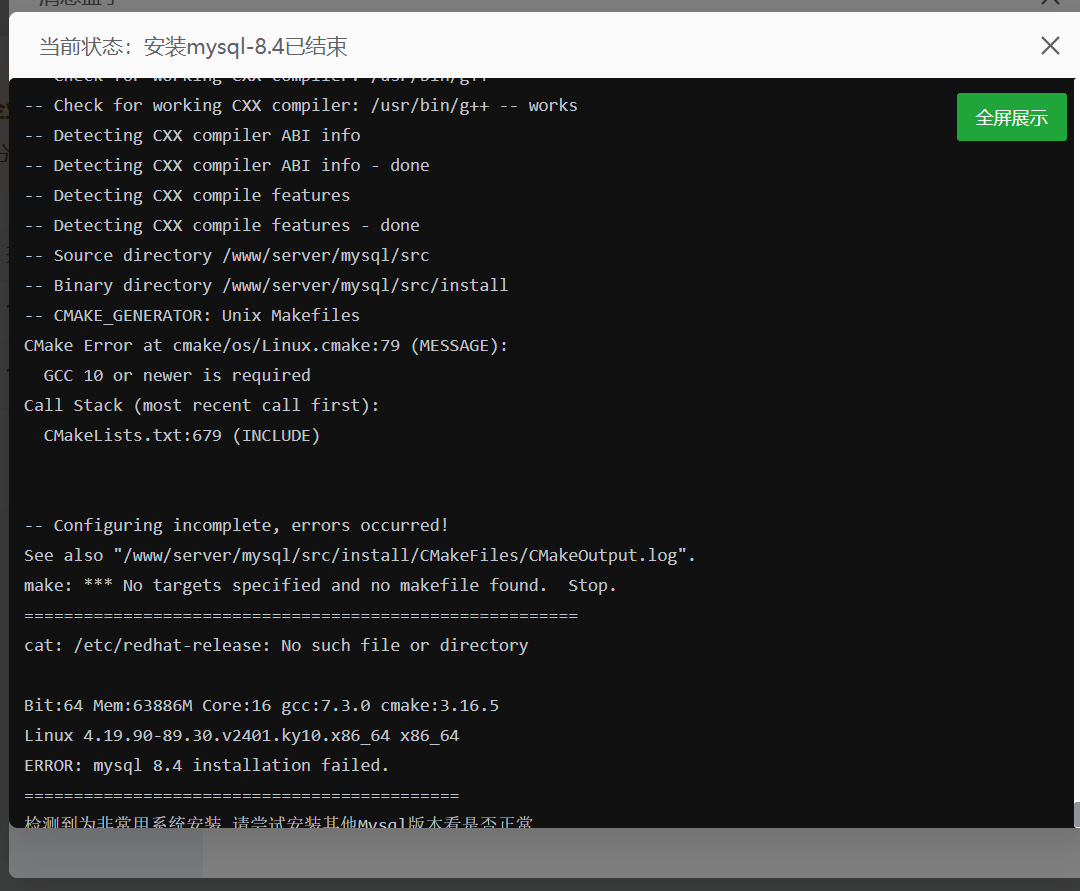Screen dimensions: 1080x891
Task: Click the 'Bit:64 Mem:63886M Core:16' line
Action: tap(262, 705)
